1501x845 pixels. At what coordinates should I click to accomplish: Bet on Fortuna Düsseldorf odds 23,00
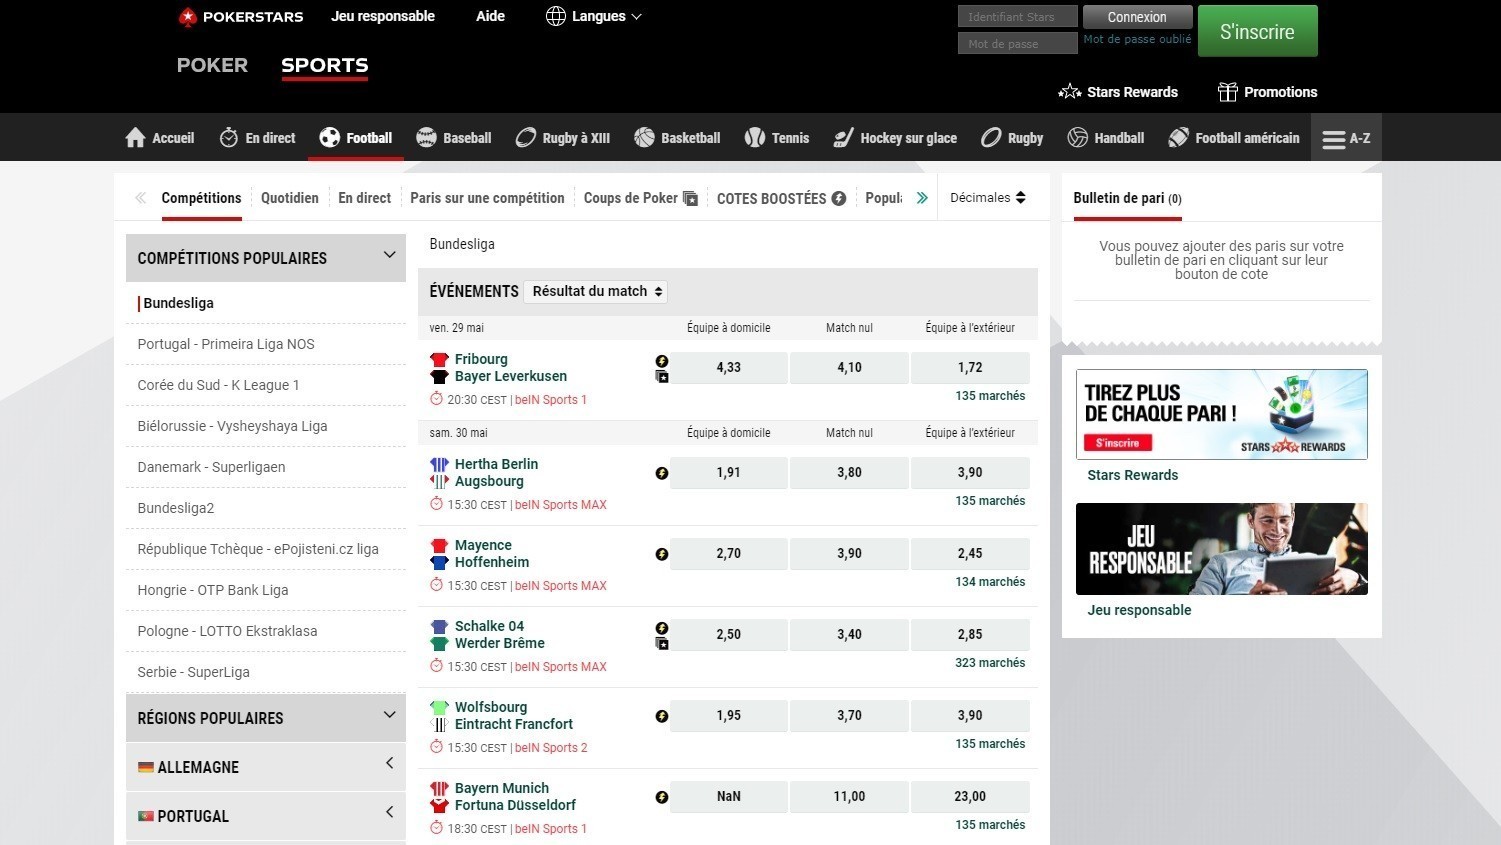[970, 797]
